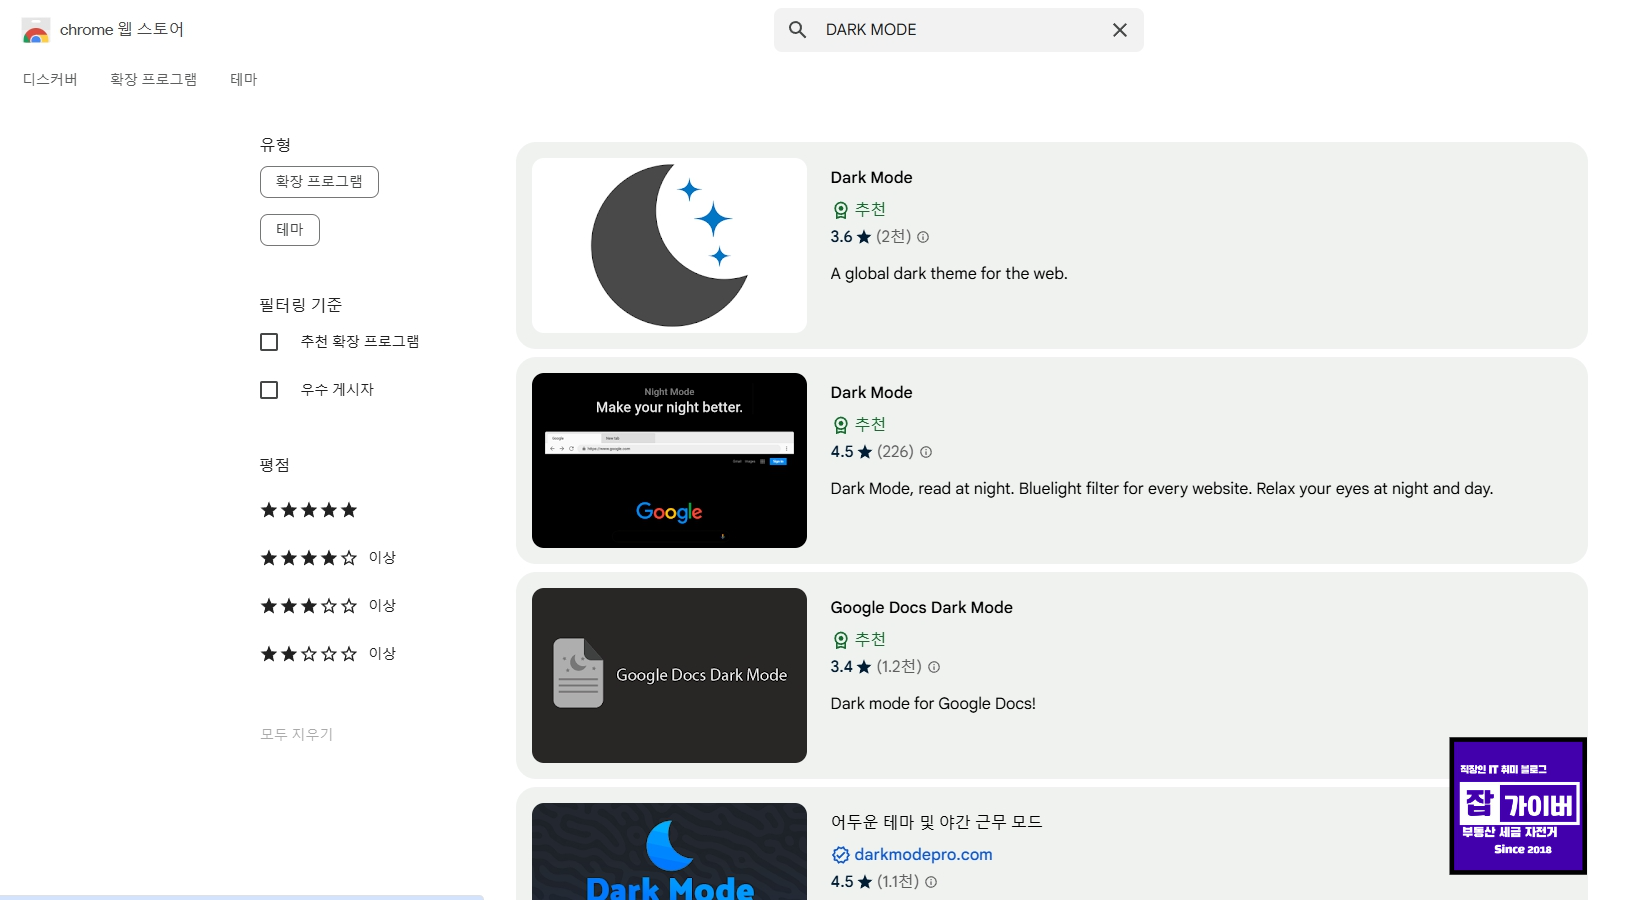Viewport: 1627px width, 900px height.
Task: Click the 추천 badge for Google Docs Dark Mode
Action: click(860, 639)
